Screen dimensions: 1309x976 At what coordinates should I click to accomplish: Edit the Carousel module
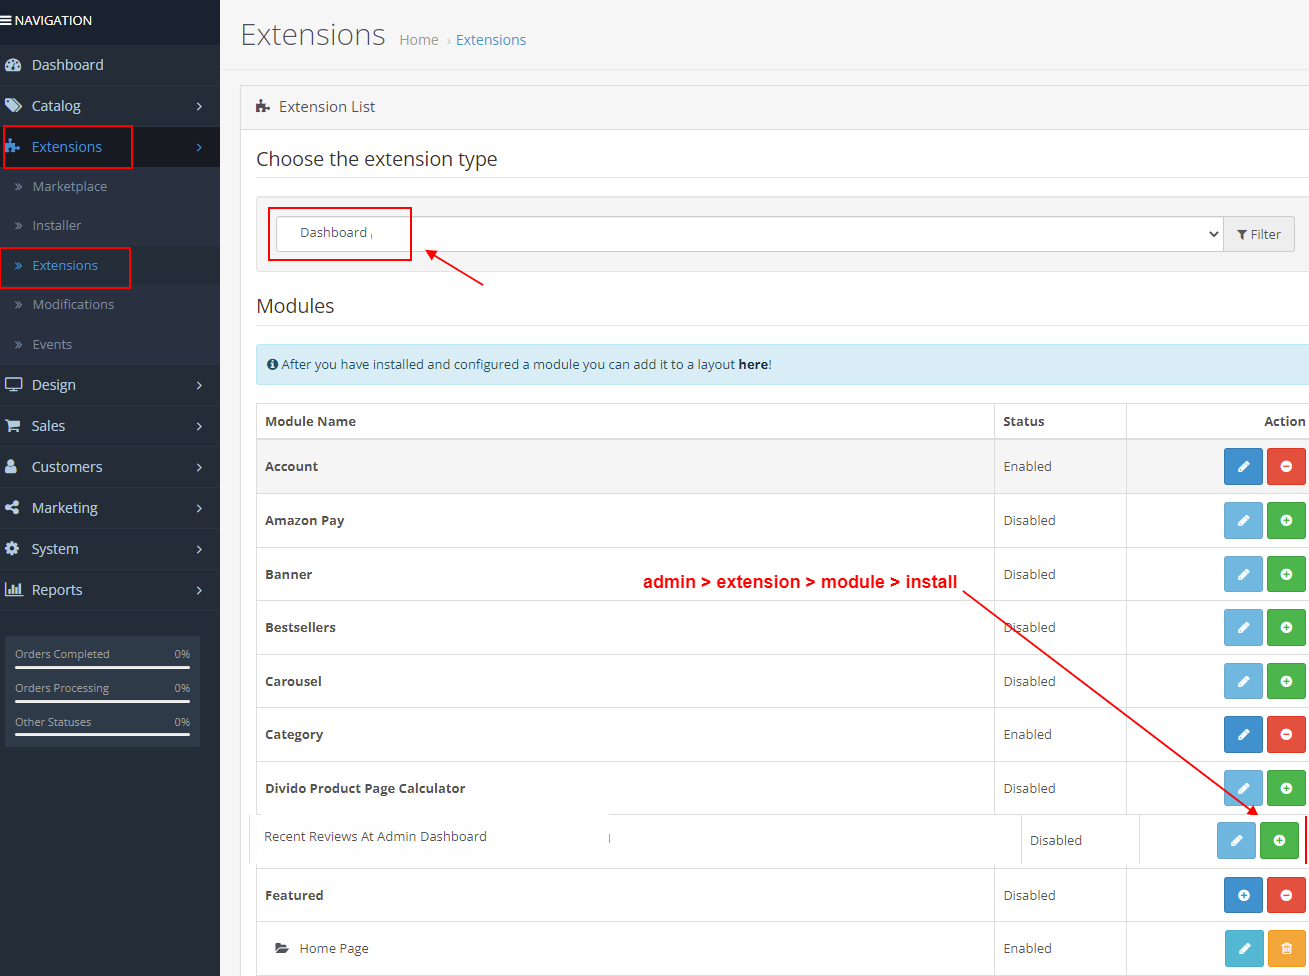[1243, 681]
